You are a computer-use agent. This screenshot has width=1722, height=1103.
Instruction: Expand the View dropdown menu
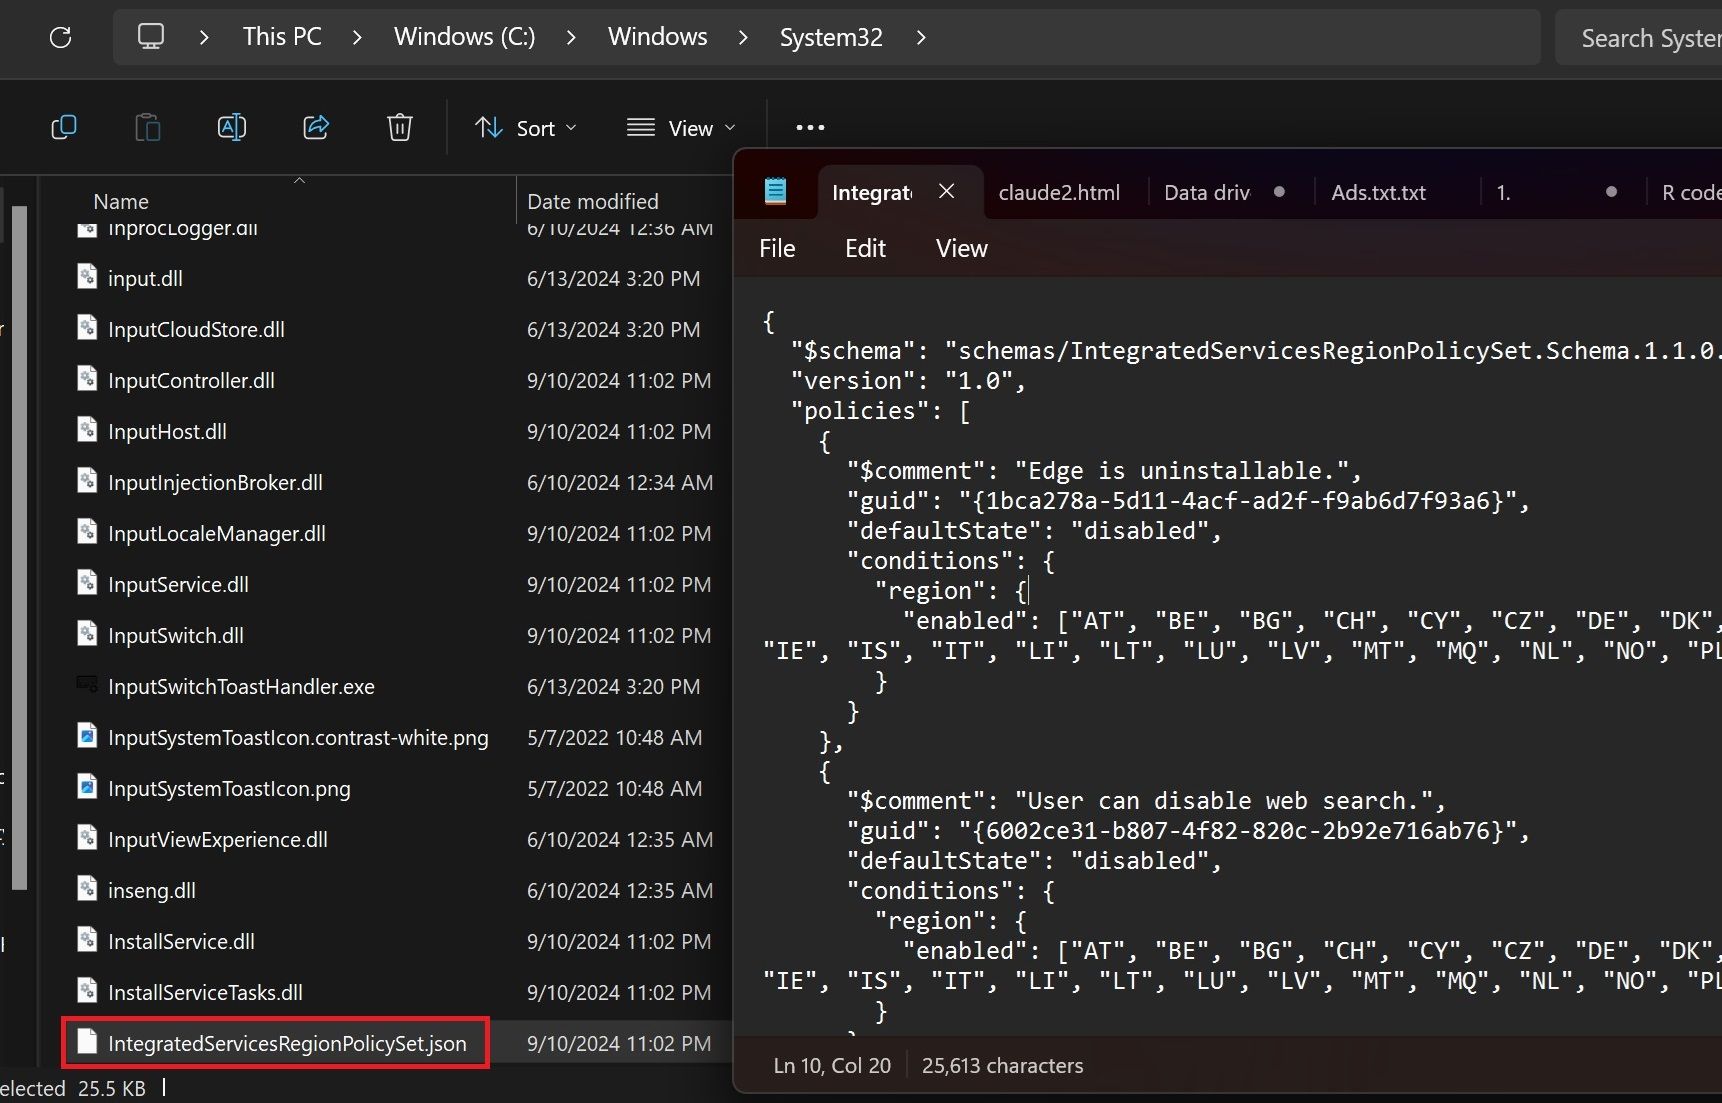point(681,128)
